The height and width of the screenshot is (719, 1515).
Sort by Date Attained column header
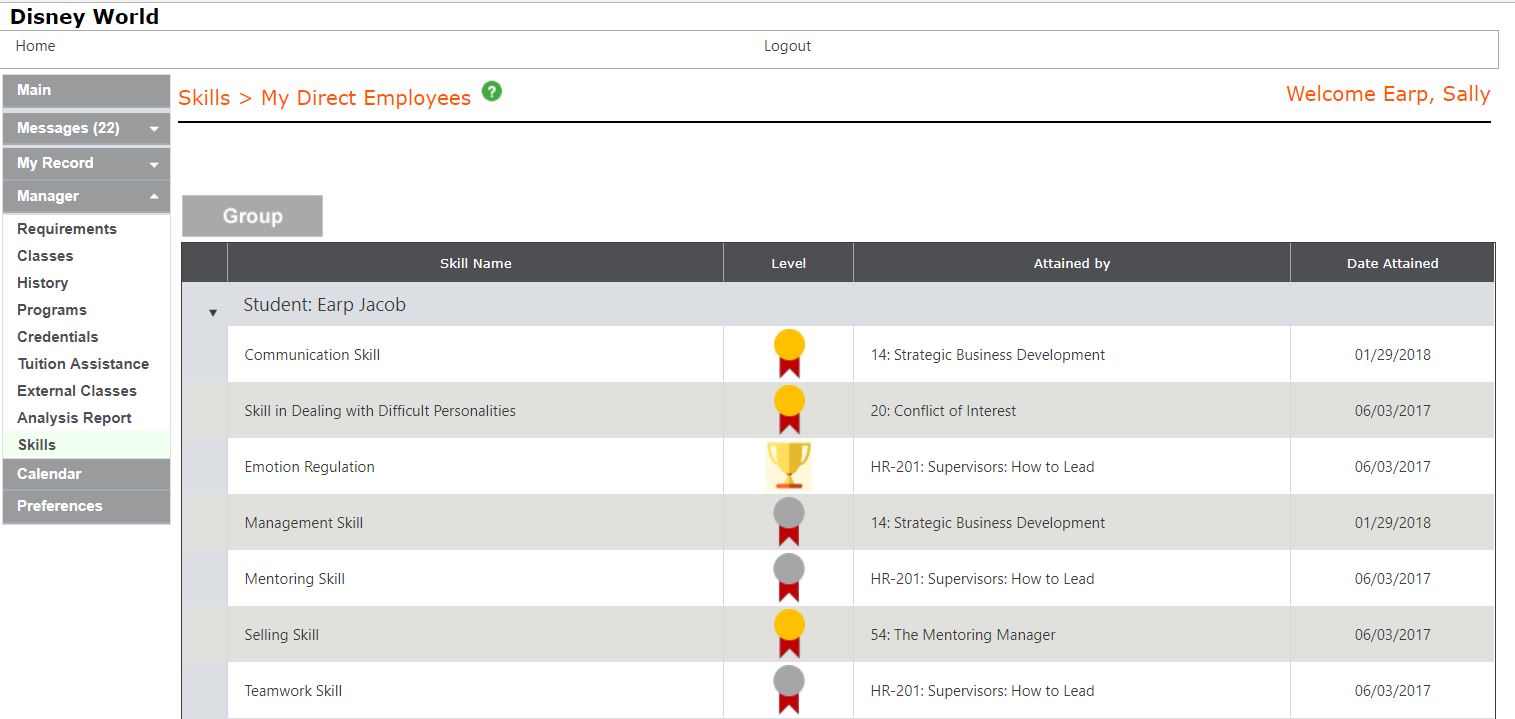point(1392,263)
